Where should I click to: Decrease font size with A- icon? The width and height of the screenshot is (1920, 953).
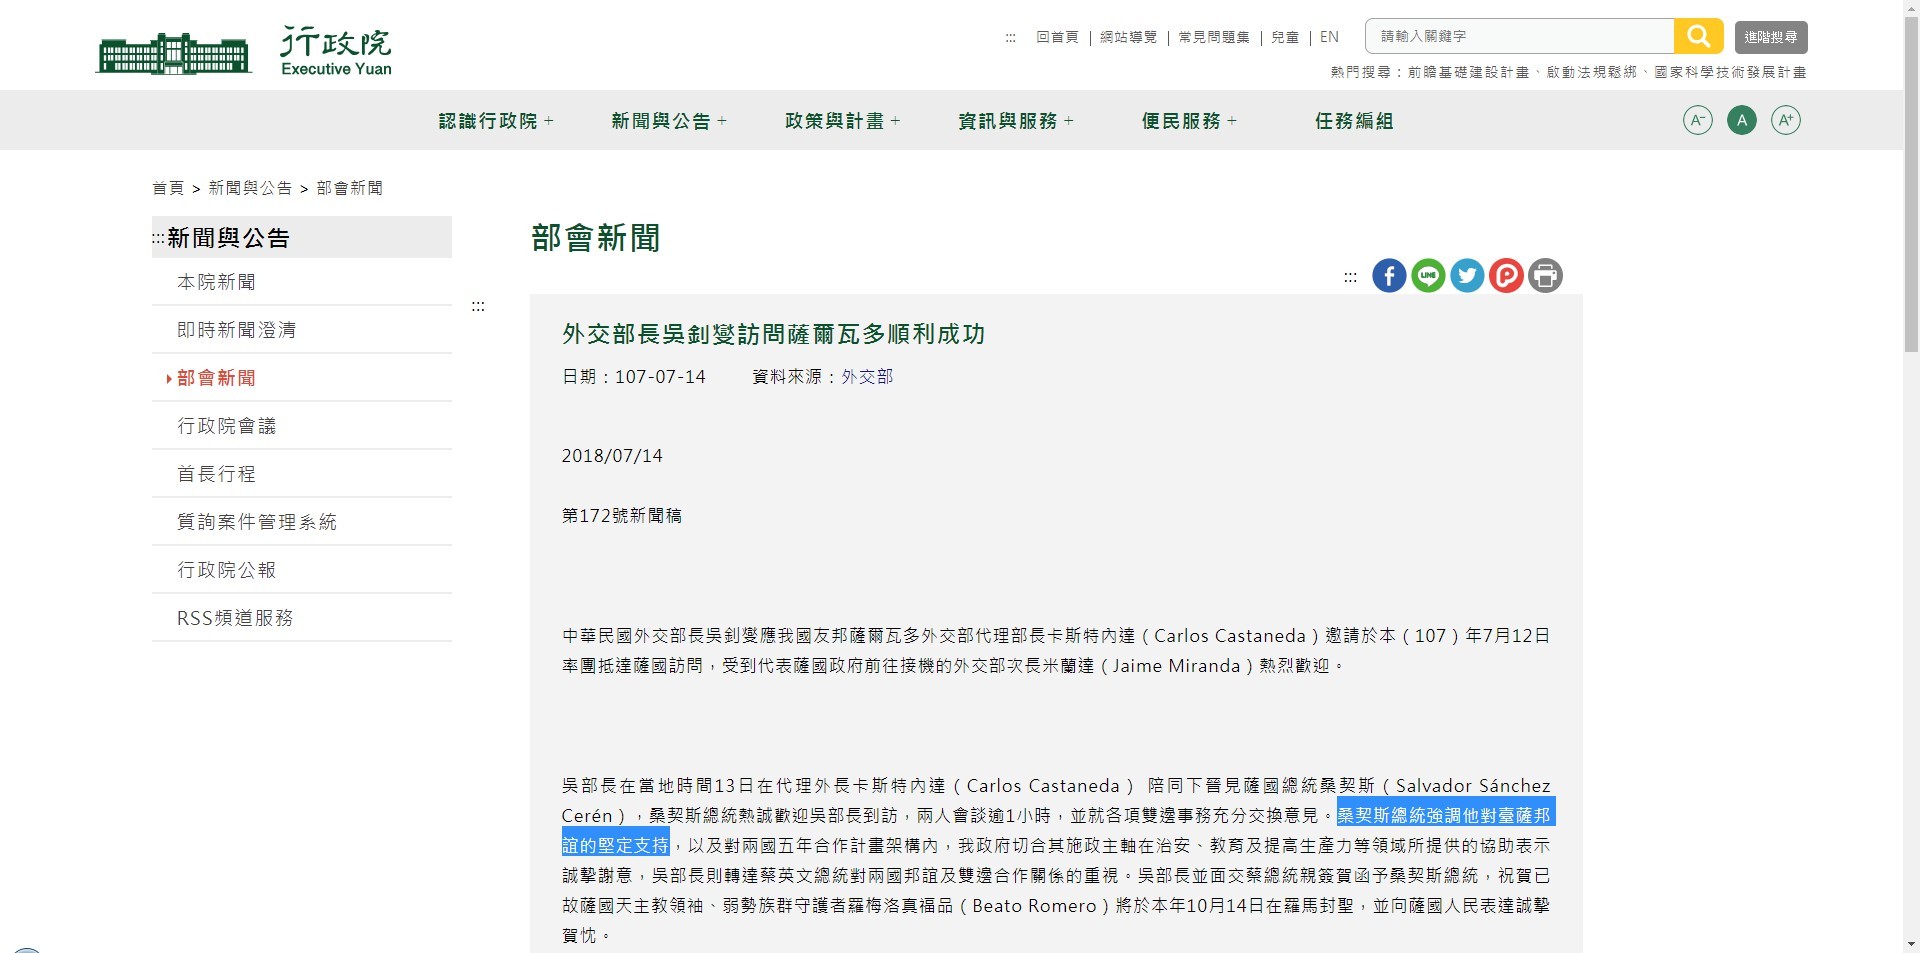pos(1698,121)
